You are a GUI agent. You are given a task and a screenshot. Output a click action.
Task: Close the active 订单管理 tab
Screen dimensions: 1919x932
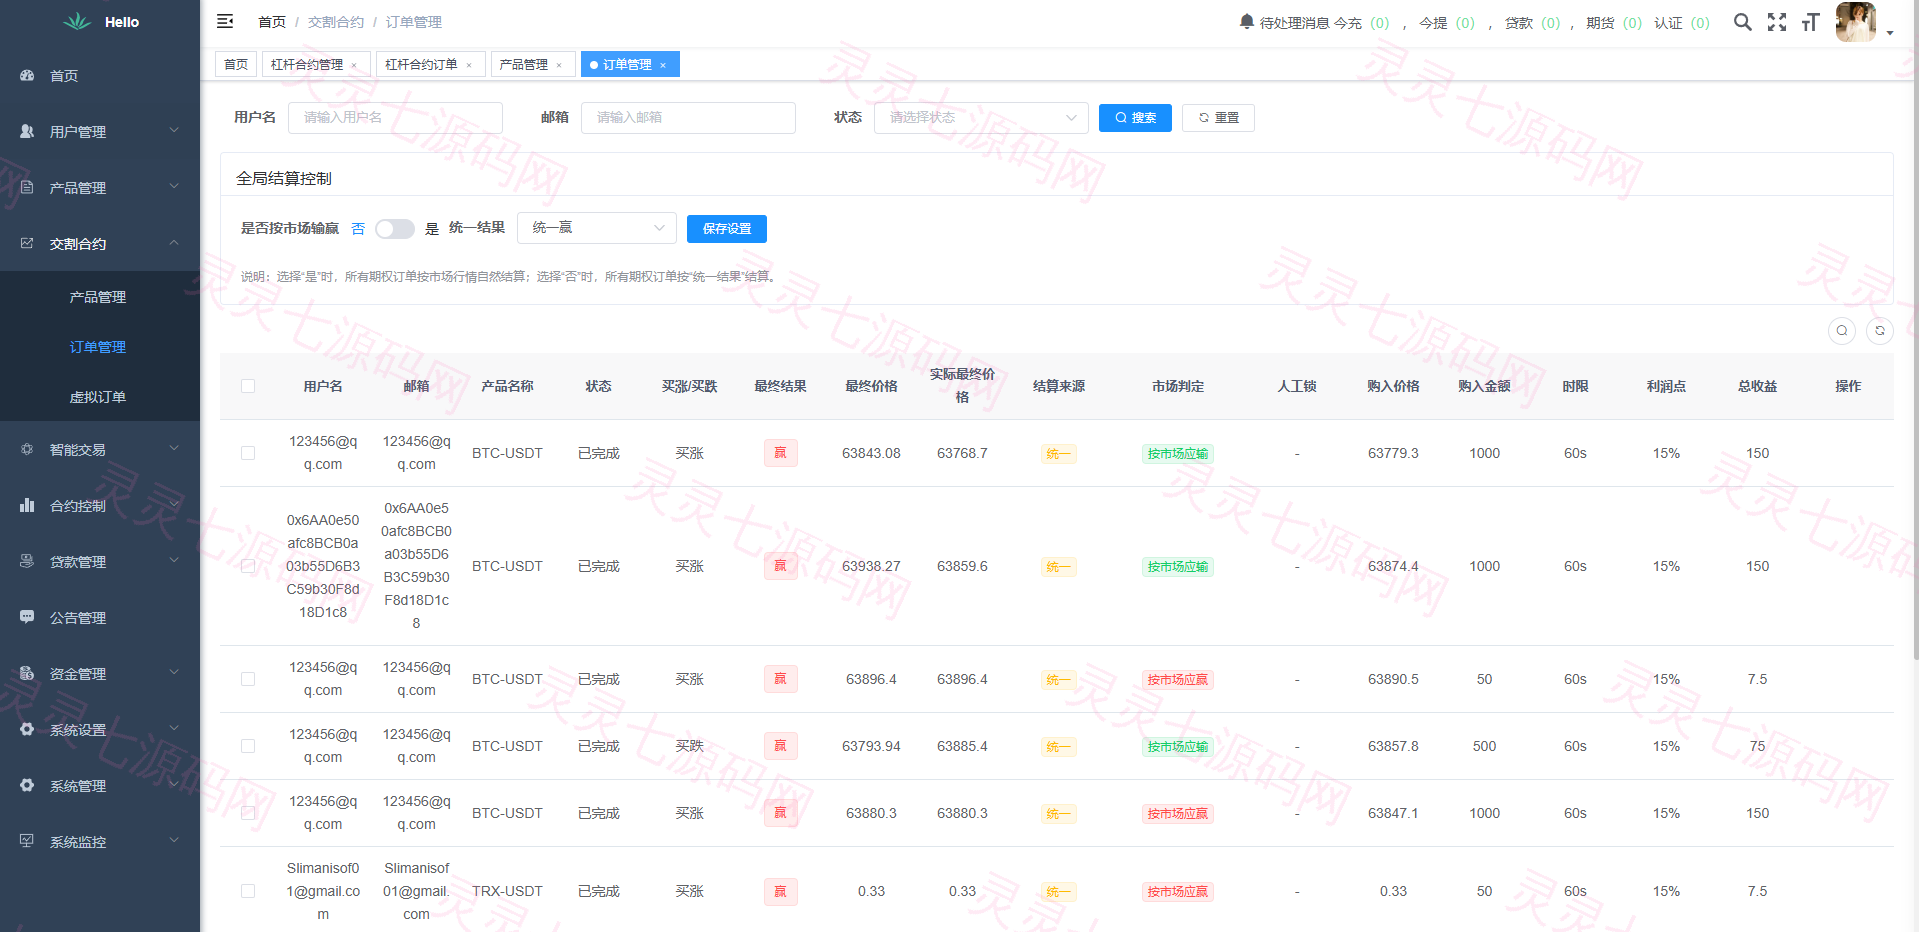point(663,65)
